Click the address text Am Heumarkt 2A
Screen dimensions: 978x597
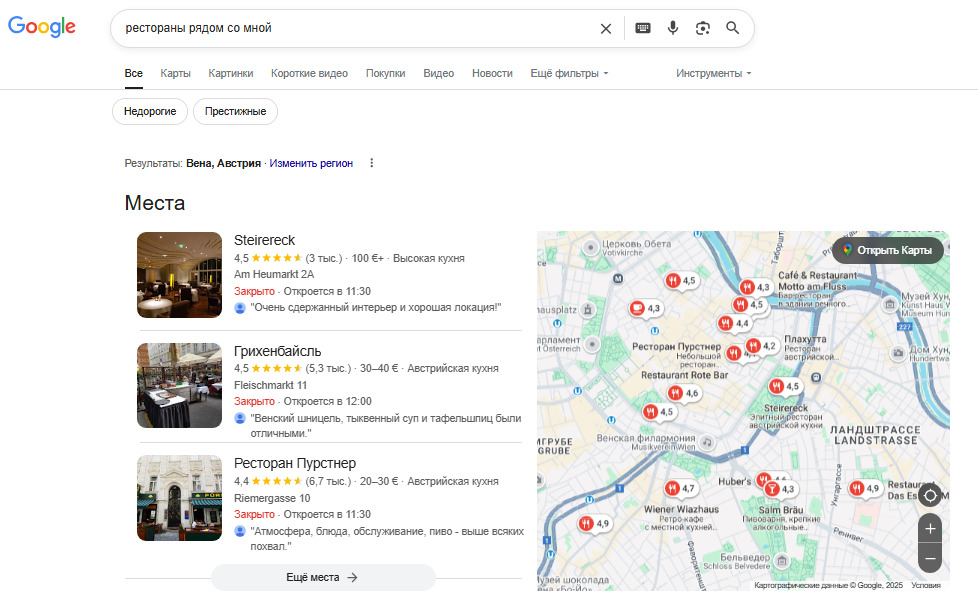(x=274, y=274)
